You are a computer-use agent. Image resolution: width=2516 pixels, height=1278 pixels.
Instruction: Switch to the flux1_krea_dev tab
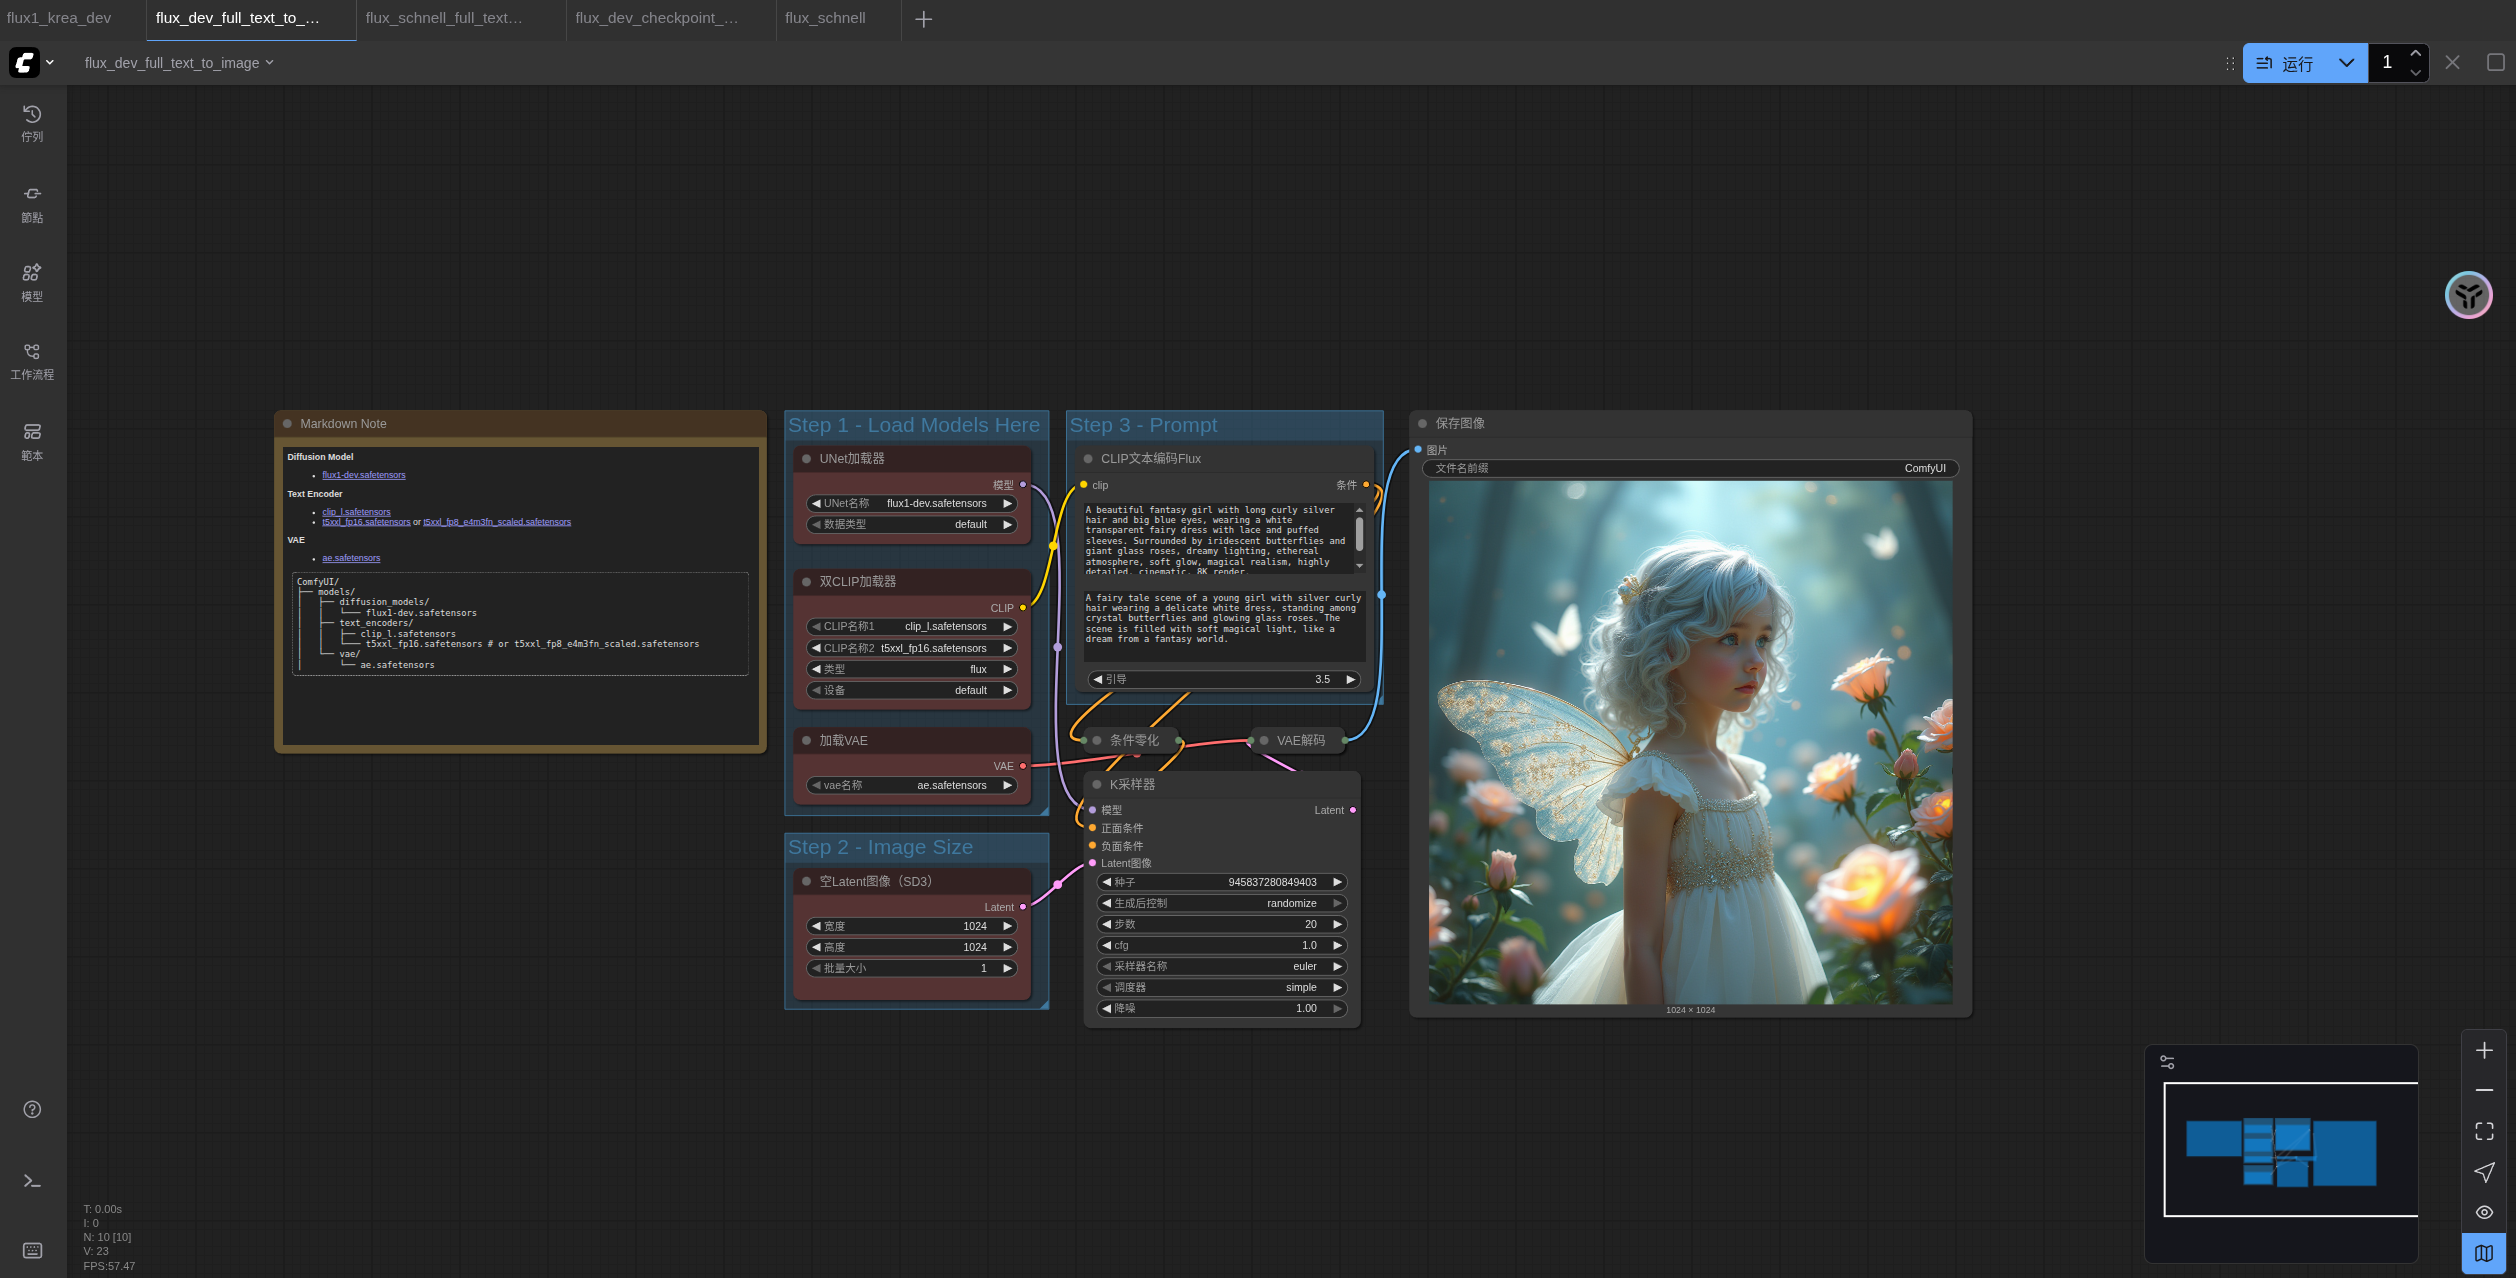[x=59, y=18]
